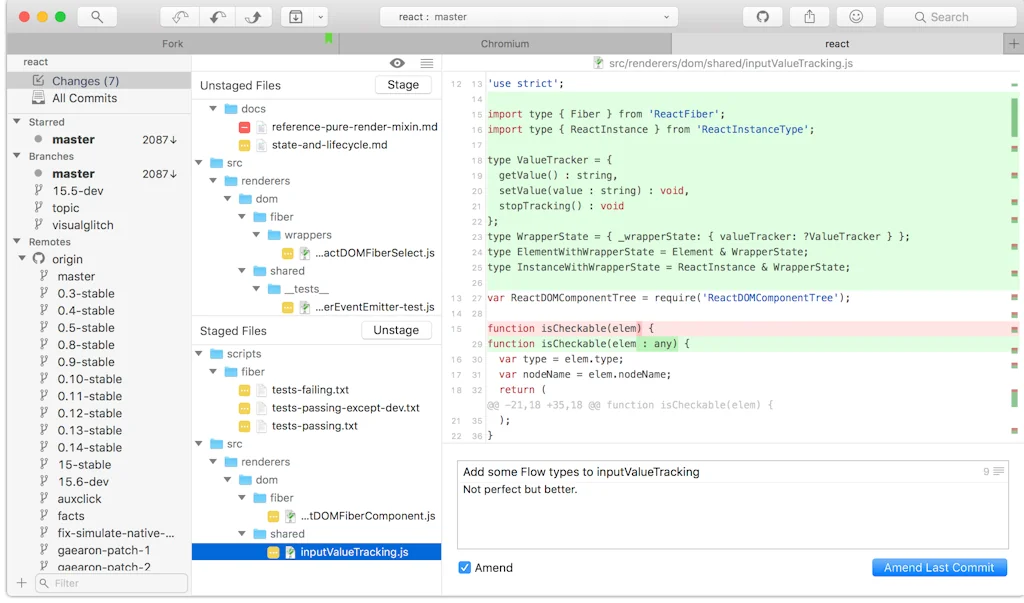The width and height of the screenshot is (1024, 603).
Task: Click the branch Filter field at bottom left
Action: click(x=110, y=583)
